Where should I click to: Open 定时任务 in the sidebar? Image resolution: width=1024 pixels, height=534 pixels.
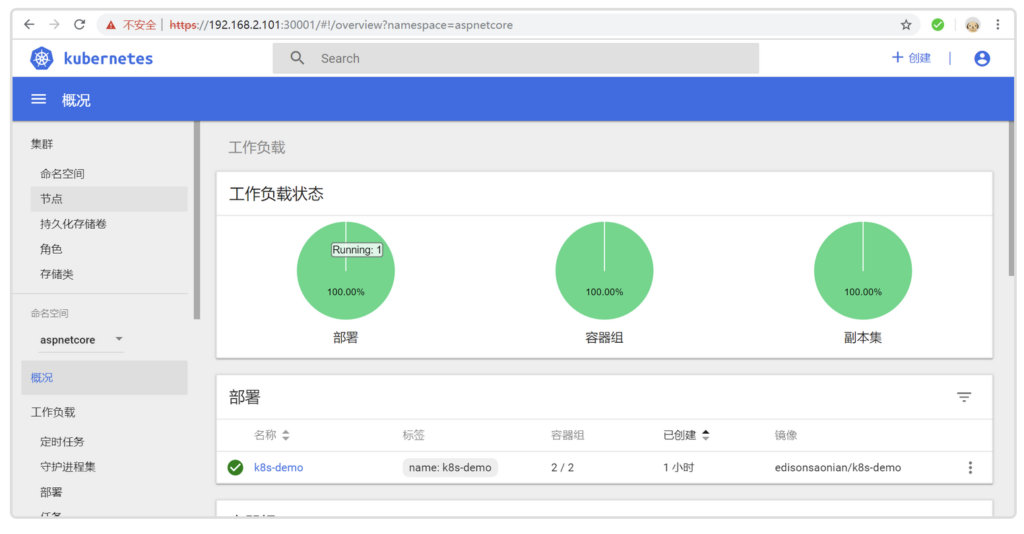(62, 442)
